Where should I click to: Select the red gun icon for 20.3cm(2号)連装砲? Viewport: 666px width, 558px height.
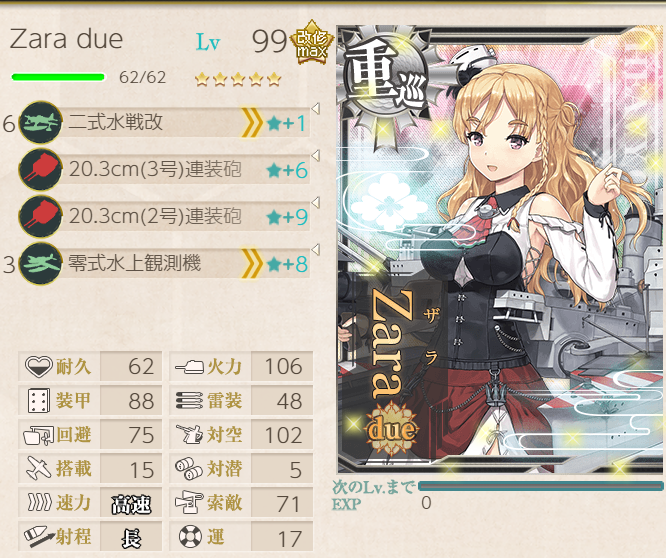(41, 217)
